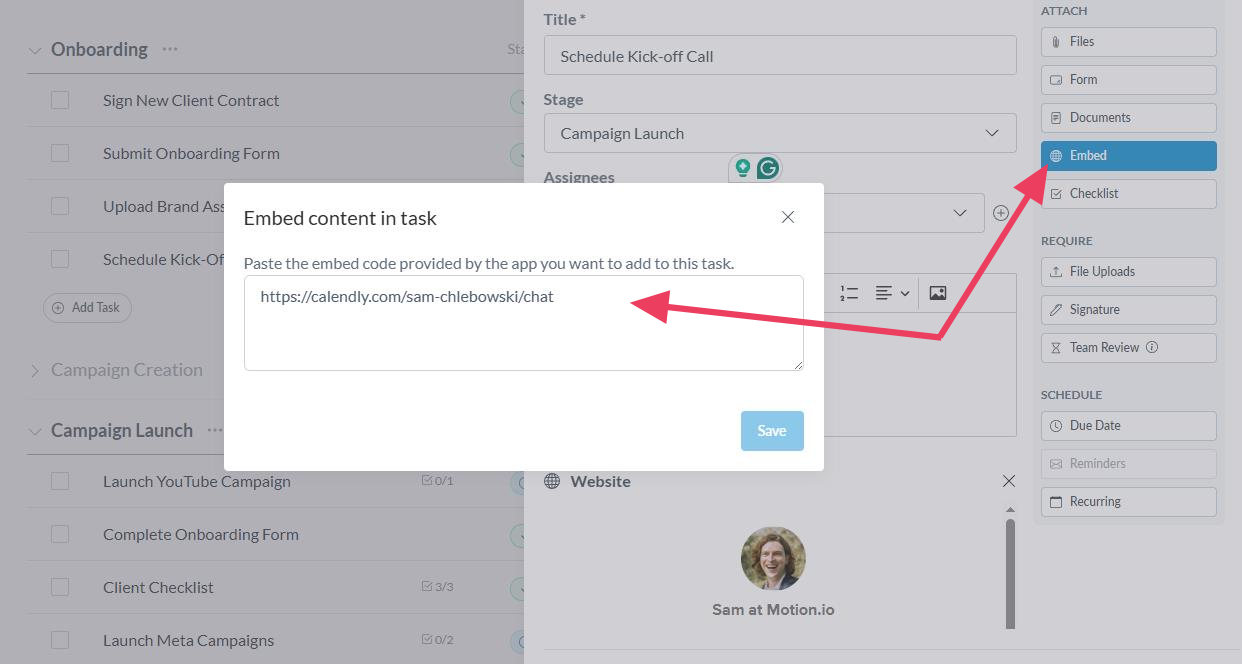Image resolution: width=1242 pixels, height=664 pixels.
Task: Choose the Checklist attach option
Action: point(1128,193)
